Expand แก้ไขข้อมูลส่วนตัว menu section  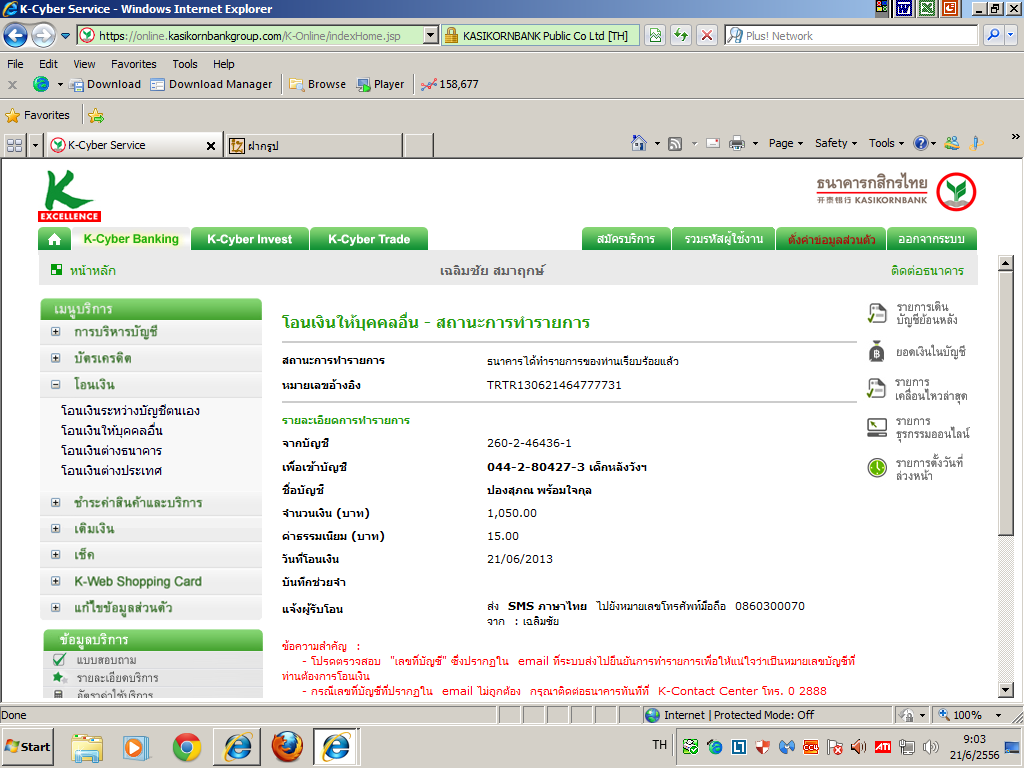56,608
